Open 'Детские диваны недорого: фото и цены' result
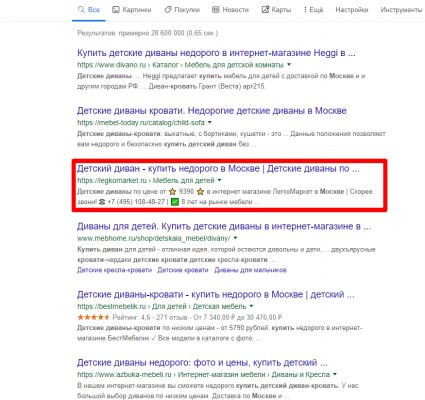This screenshot has width=425, height=400. [202, 363]
